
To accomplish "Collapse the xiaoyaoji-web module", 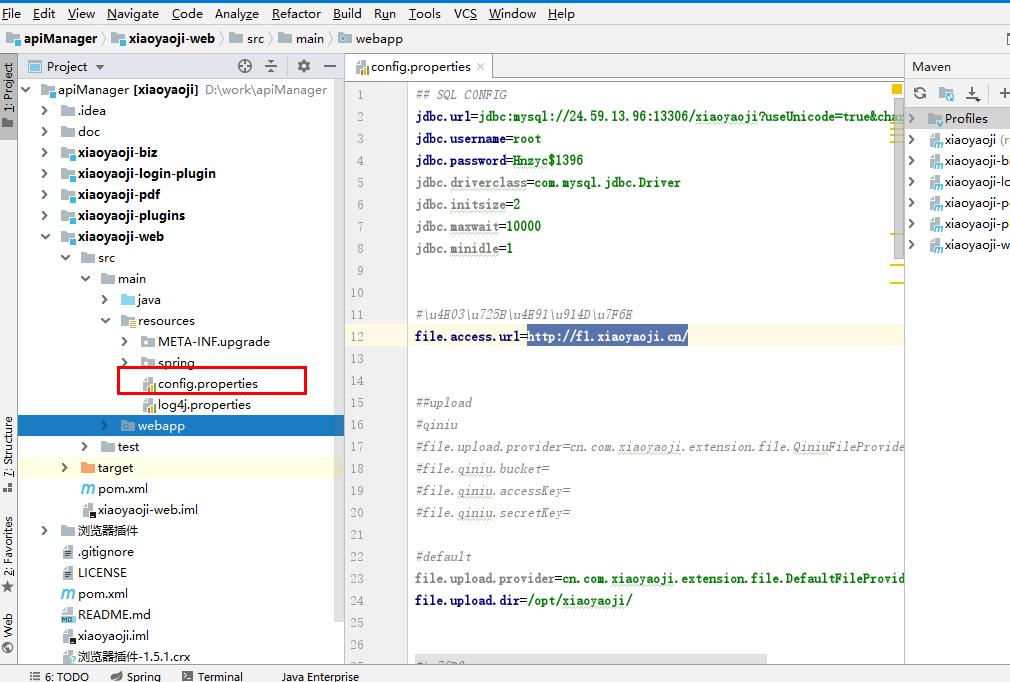I will [45, 237].
